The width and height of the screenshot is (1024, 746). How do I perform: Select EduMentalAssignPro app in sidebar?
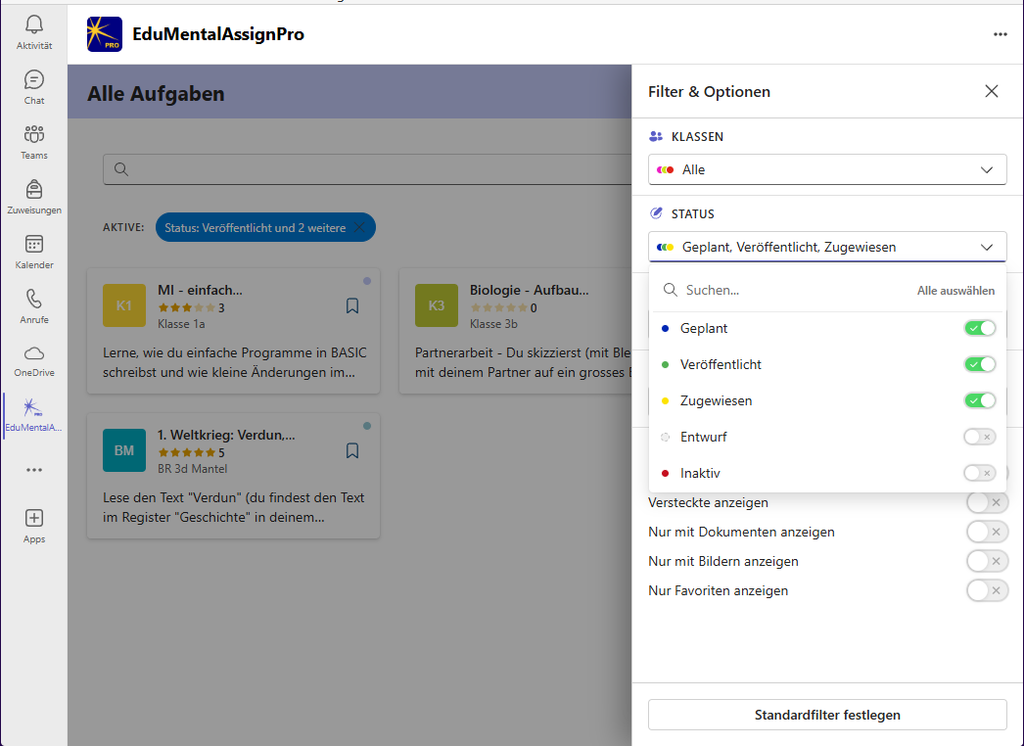(33, 415)
